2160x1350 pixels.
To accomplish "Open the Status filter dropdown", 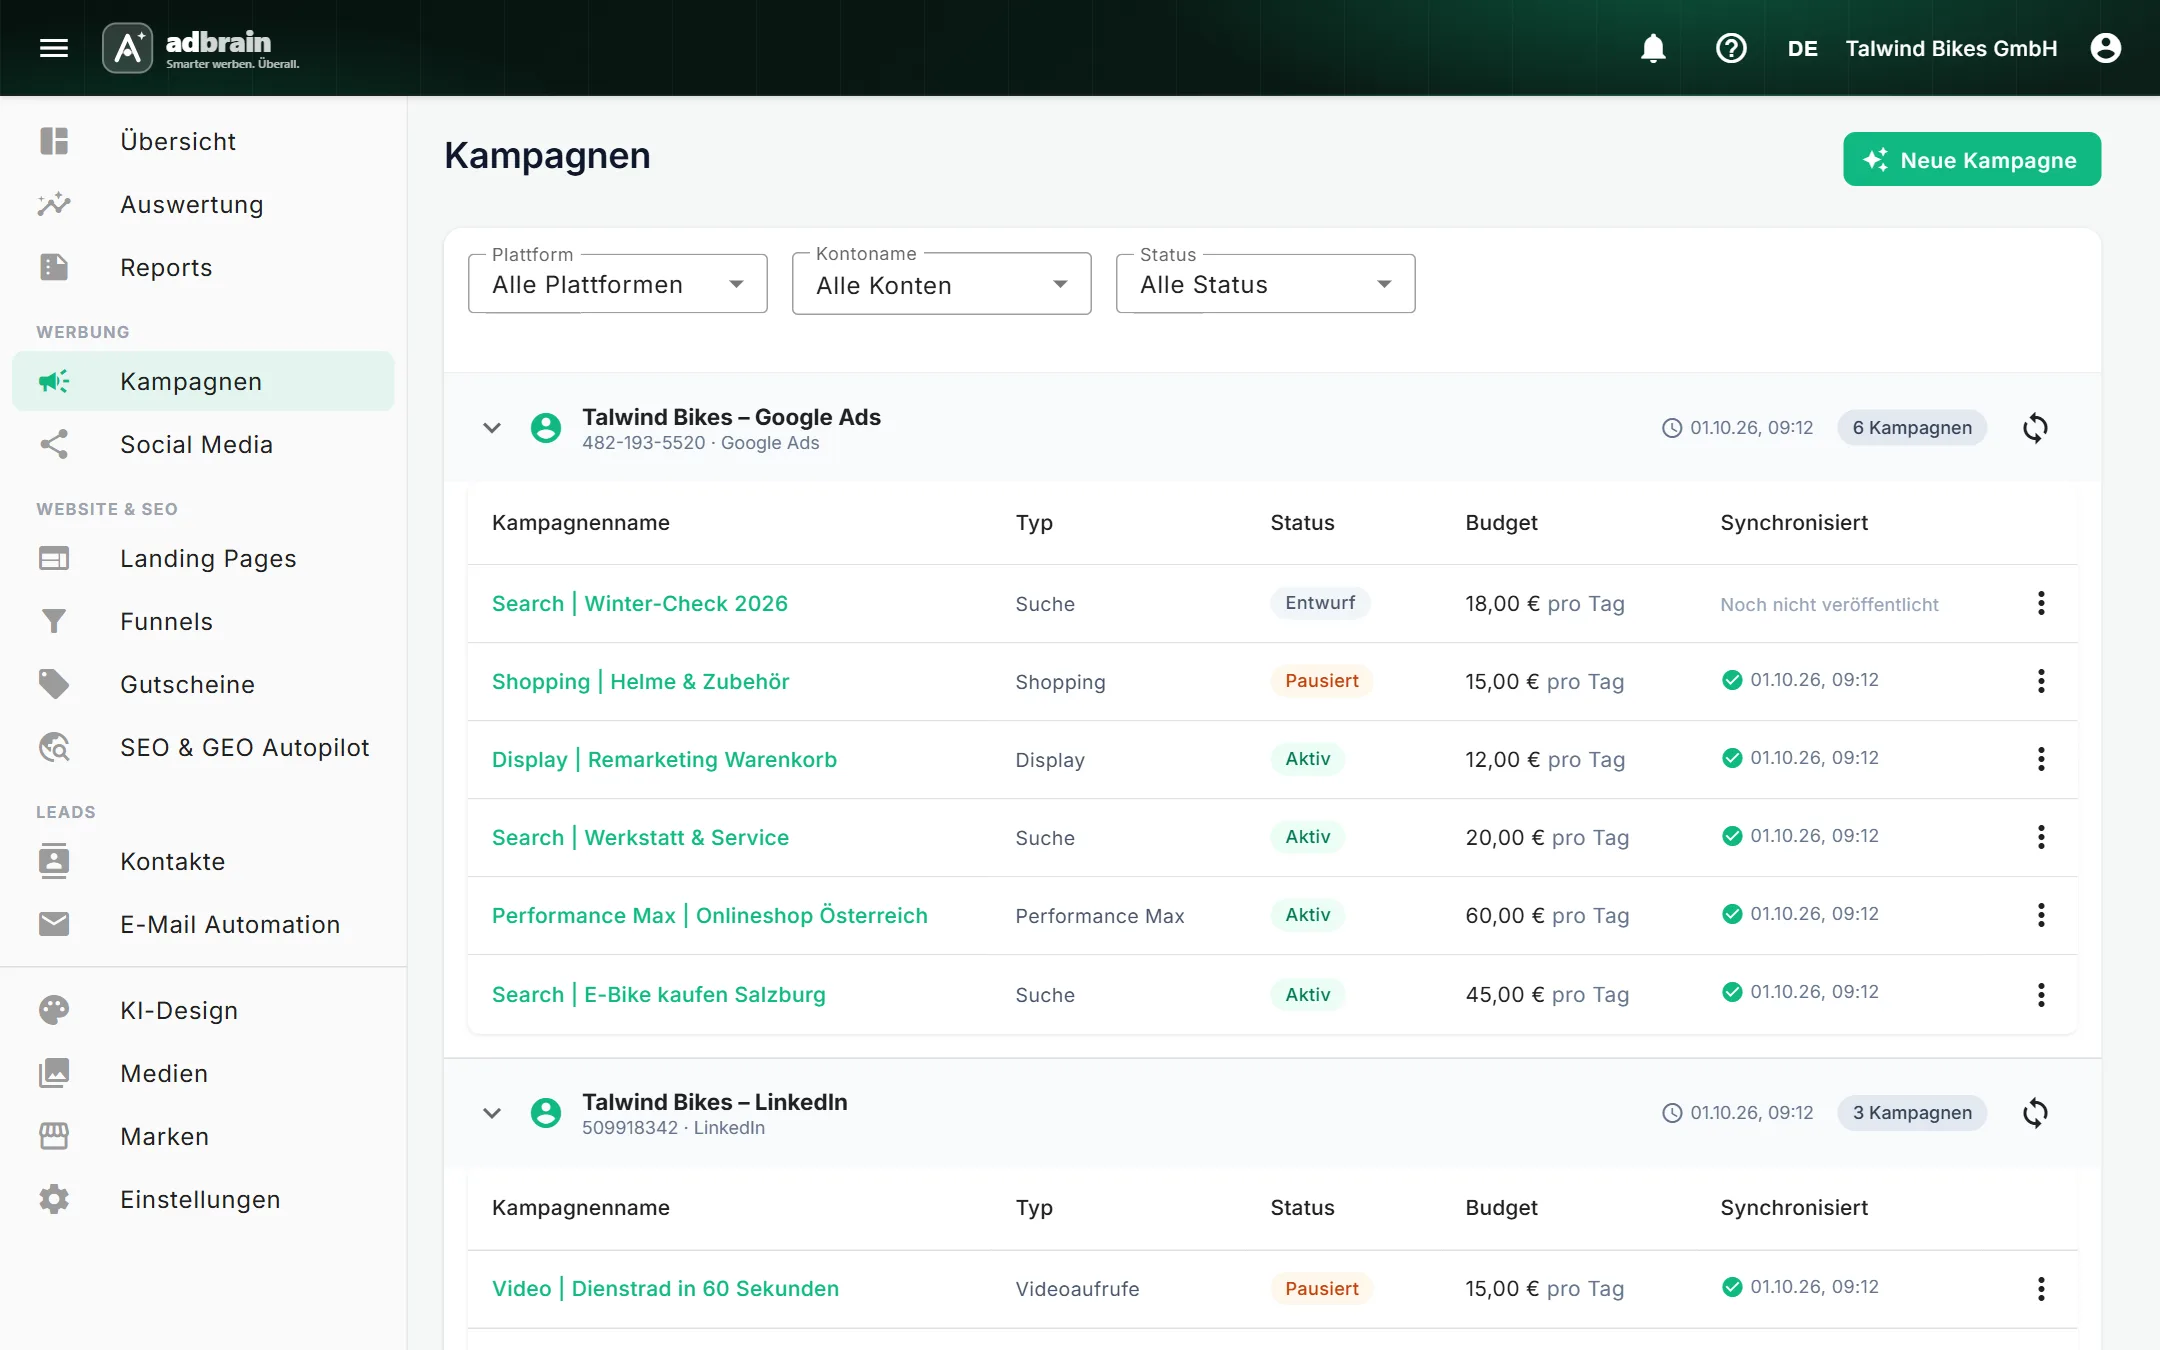I will (1266, 284).
